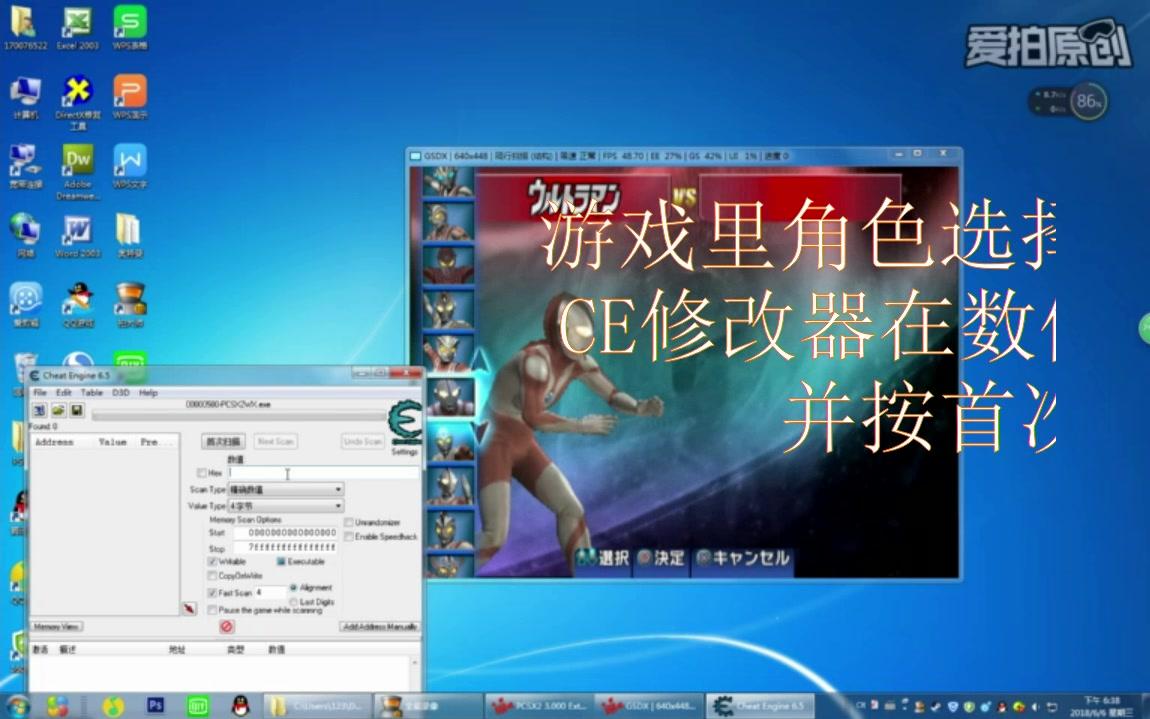Image resolution: width=1150 pixels, height=719 pixels.
Task: Select the Last Digits radio button
Action: (294, 602)
